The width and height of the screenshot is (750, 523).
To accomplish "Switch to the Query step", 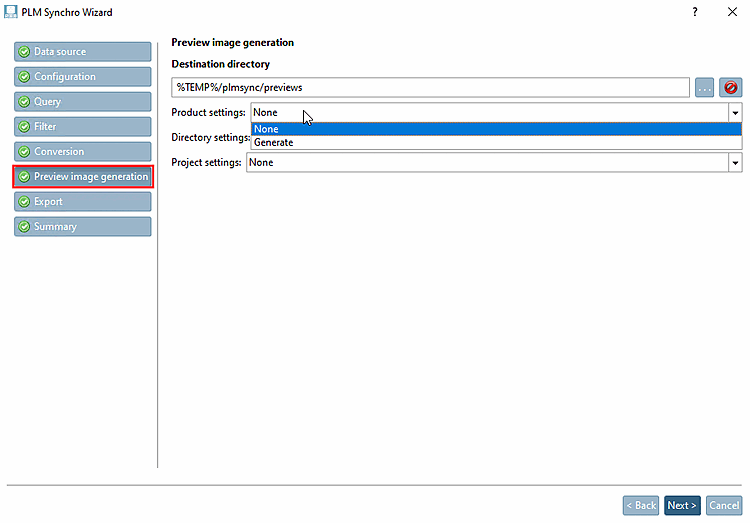I will click(83, 101).
